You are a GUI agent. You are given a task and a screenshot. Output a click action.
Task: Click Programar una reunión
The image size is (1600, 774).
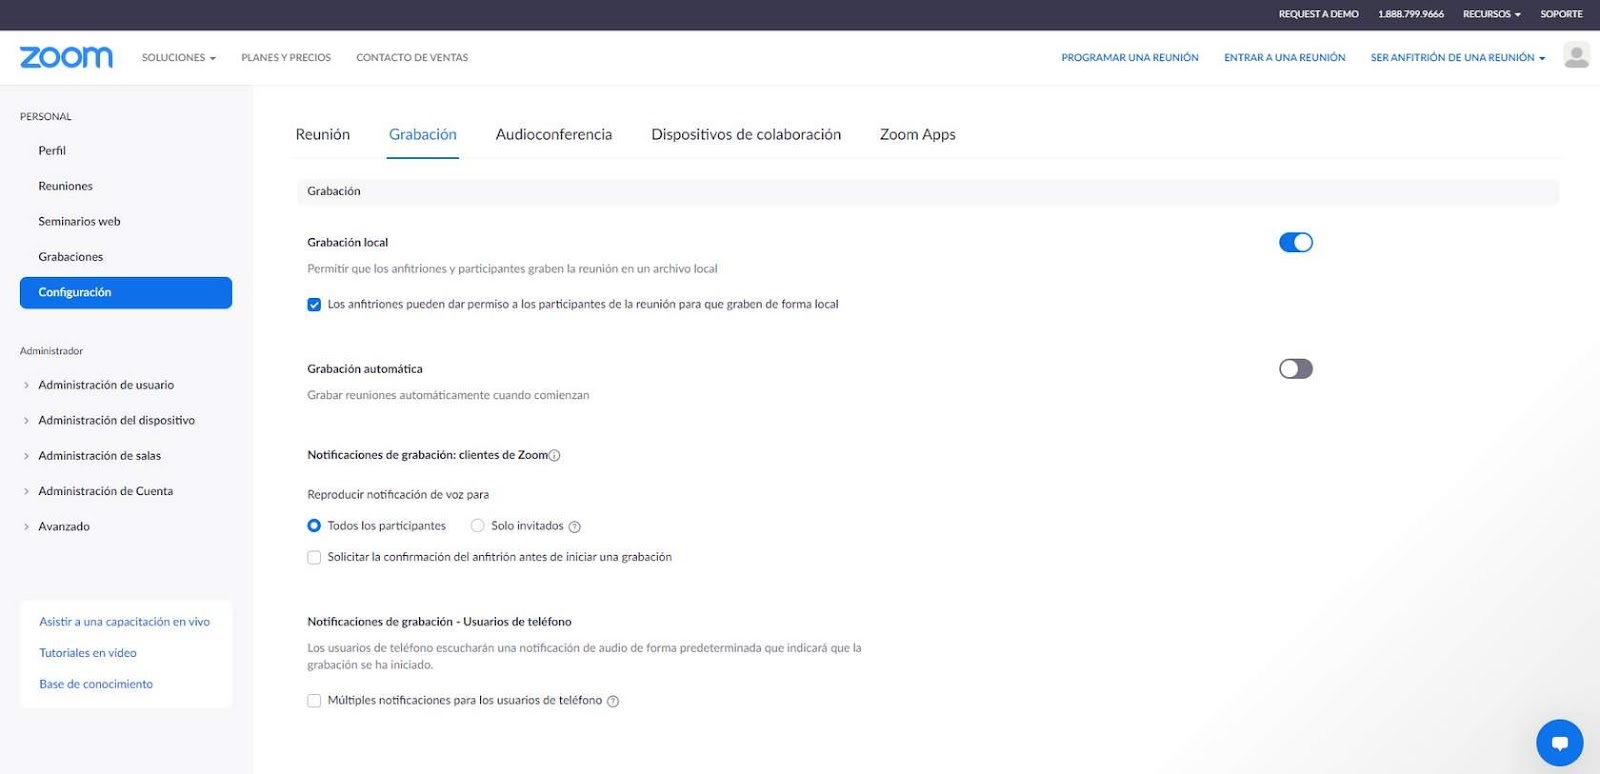point(1130,58)
